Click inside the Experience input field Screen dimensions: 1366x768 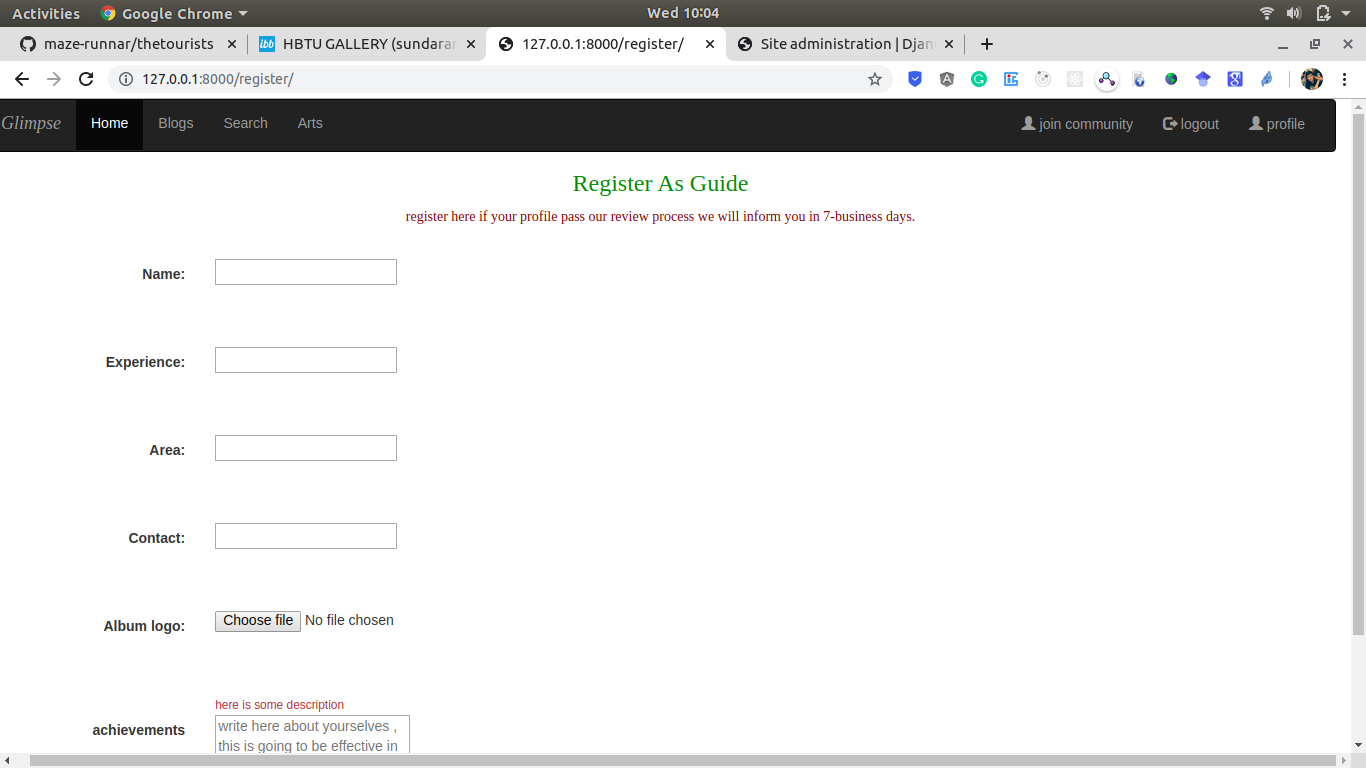point(305,359)
